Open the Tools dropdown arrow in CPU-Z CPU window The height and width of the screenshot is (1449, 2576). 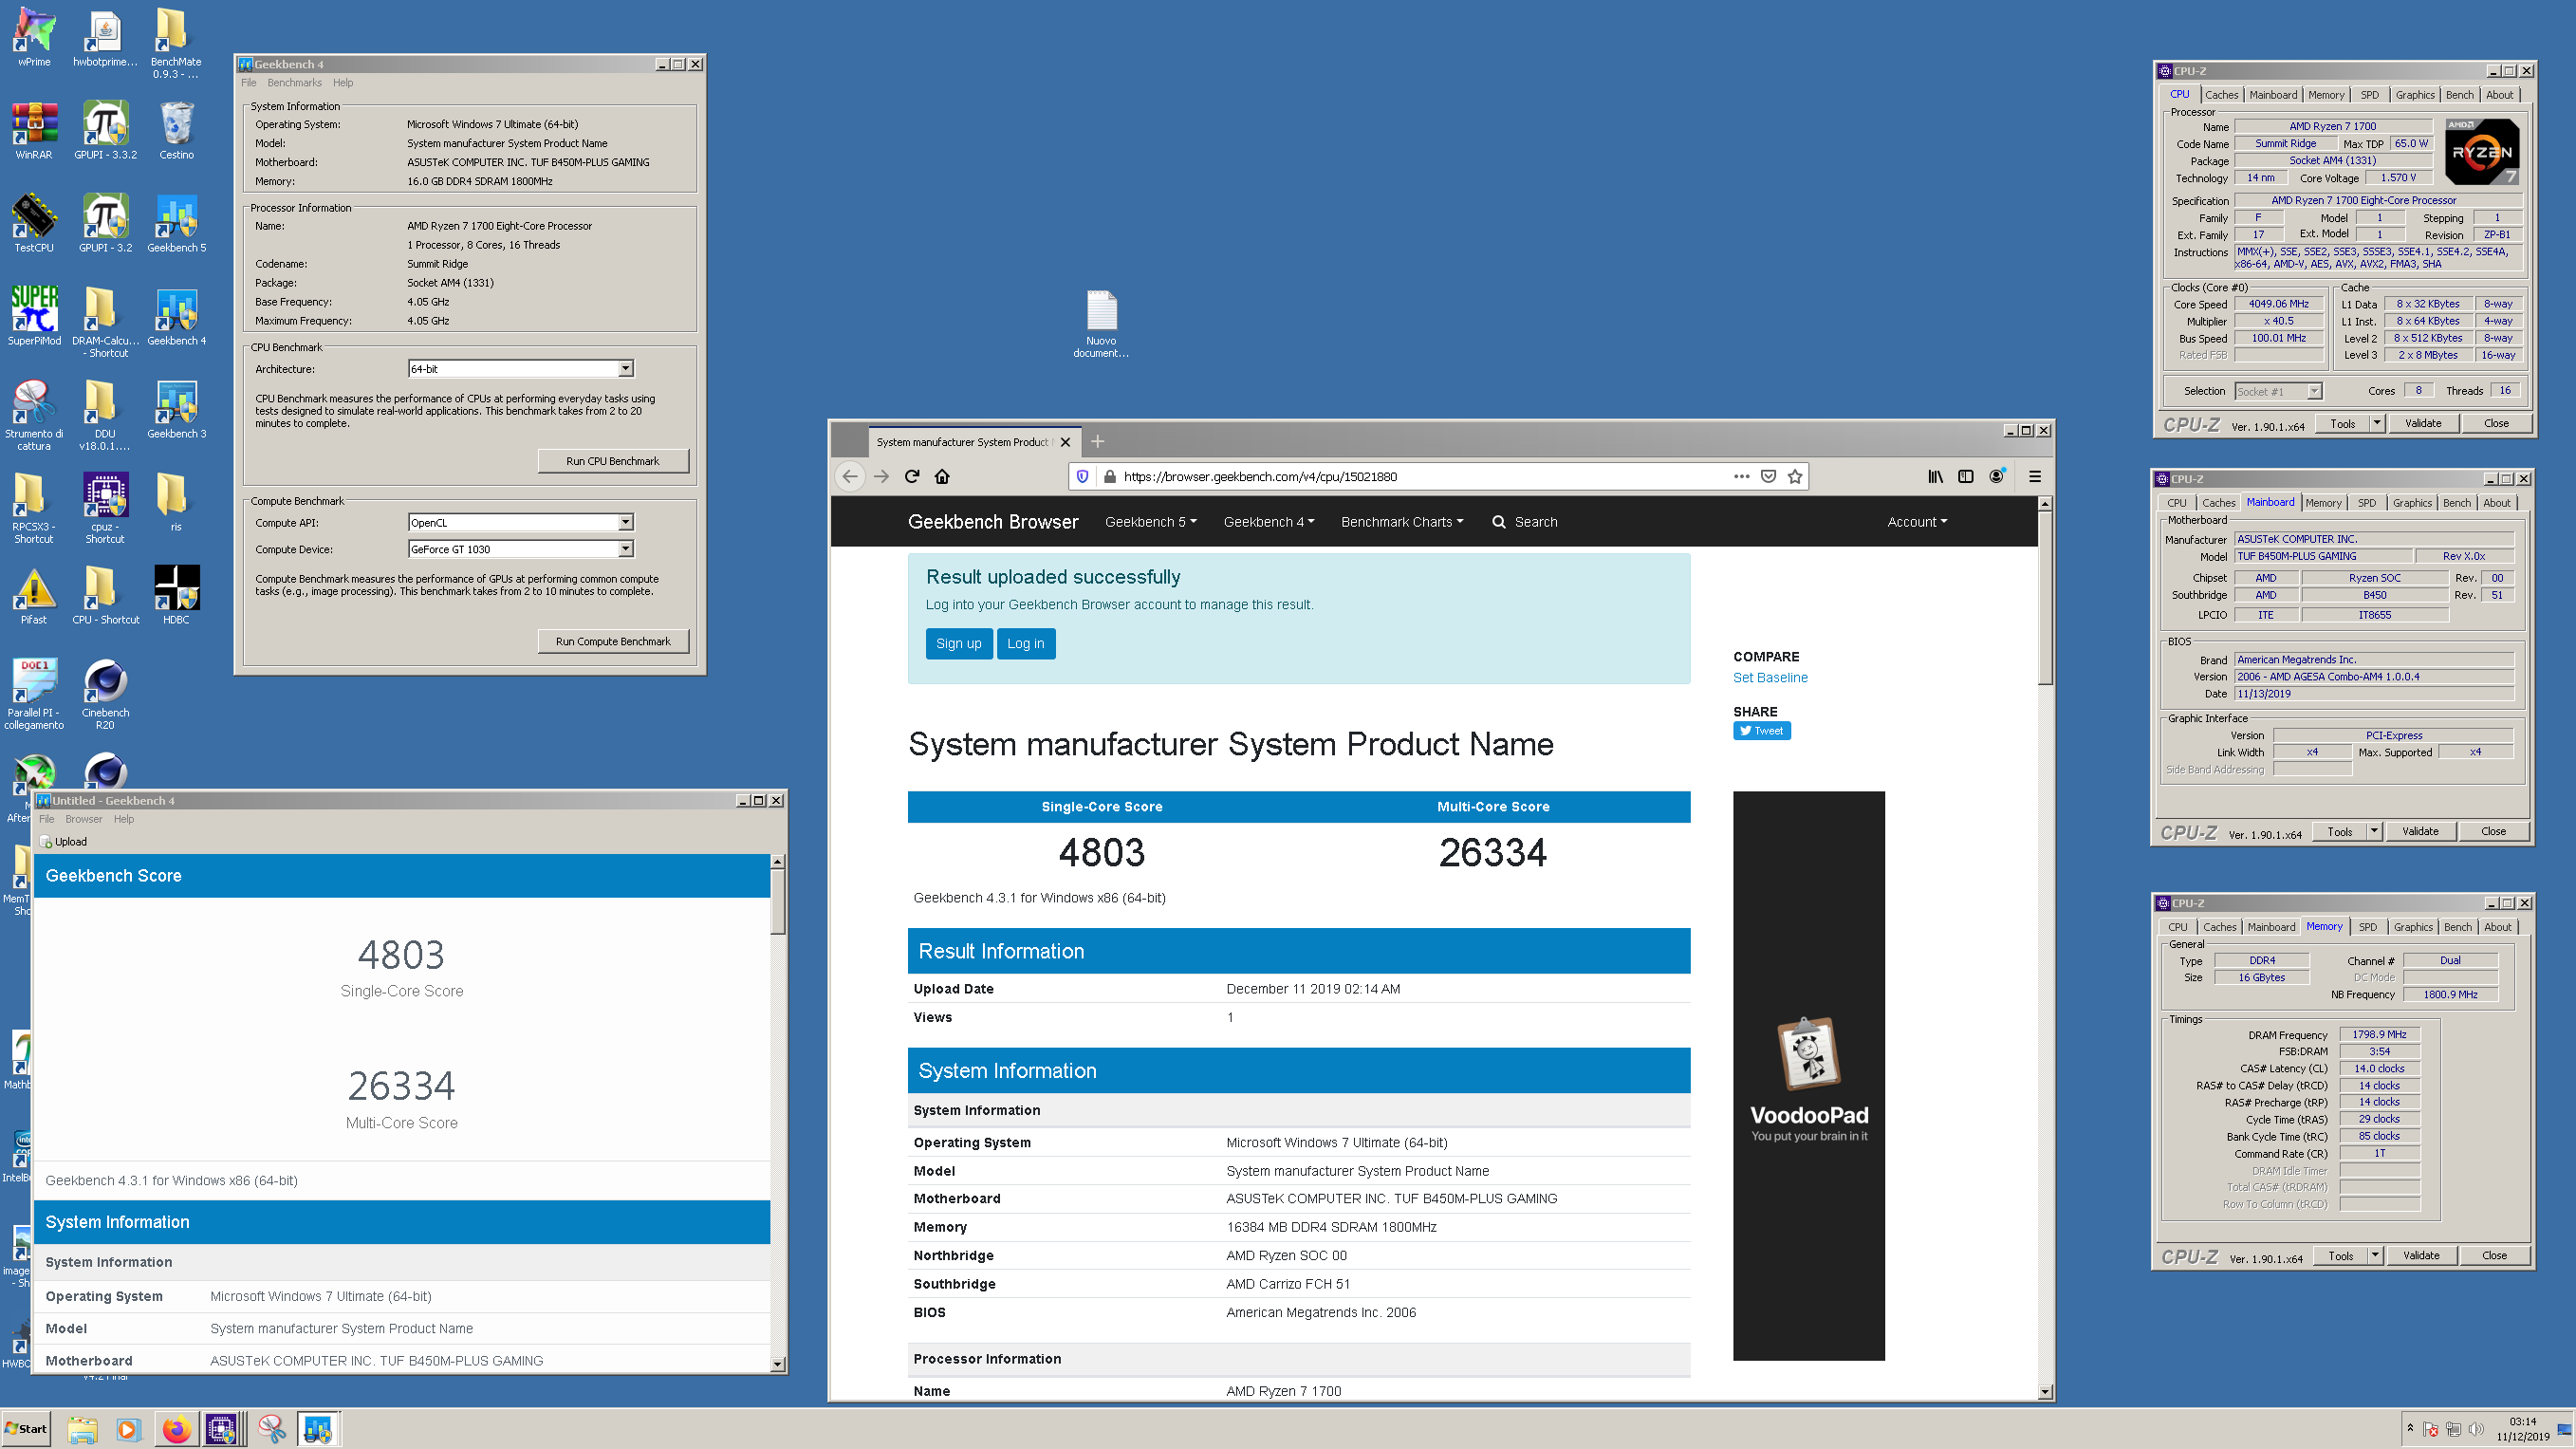coord(2377,424)
